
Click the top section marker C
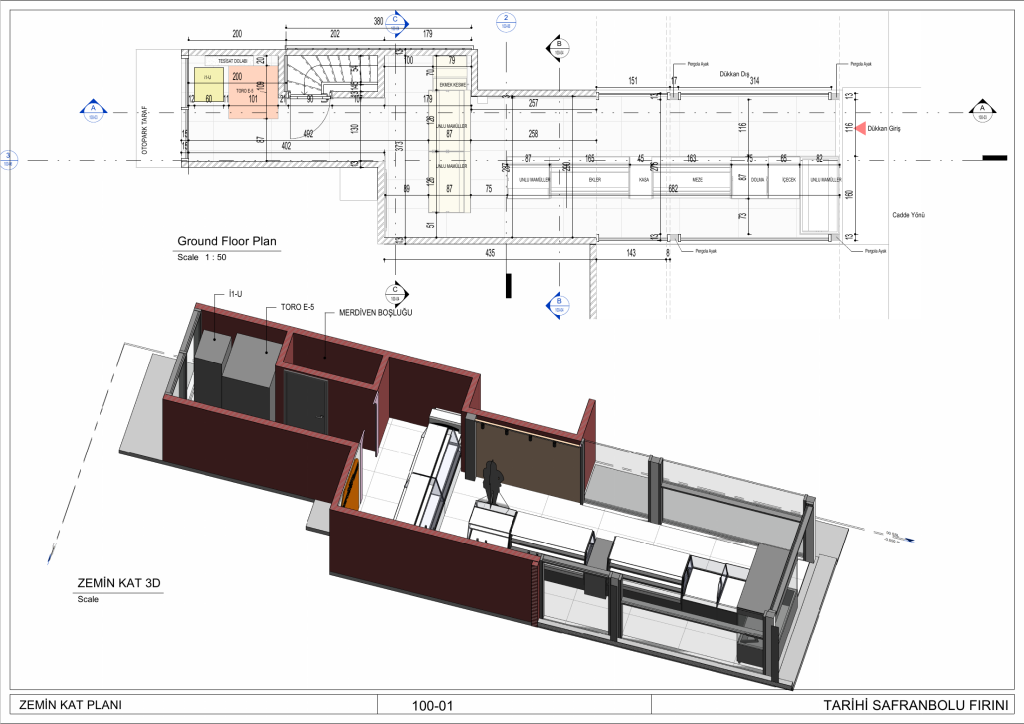pyautogui.click(x=395, y=24)
